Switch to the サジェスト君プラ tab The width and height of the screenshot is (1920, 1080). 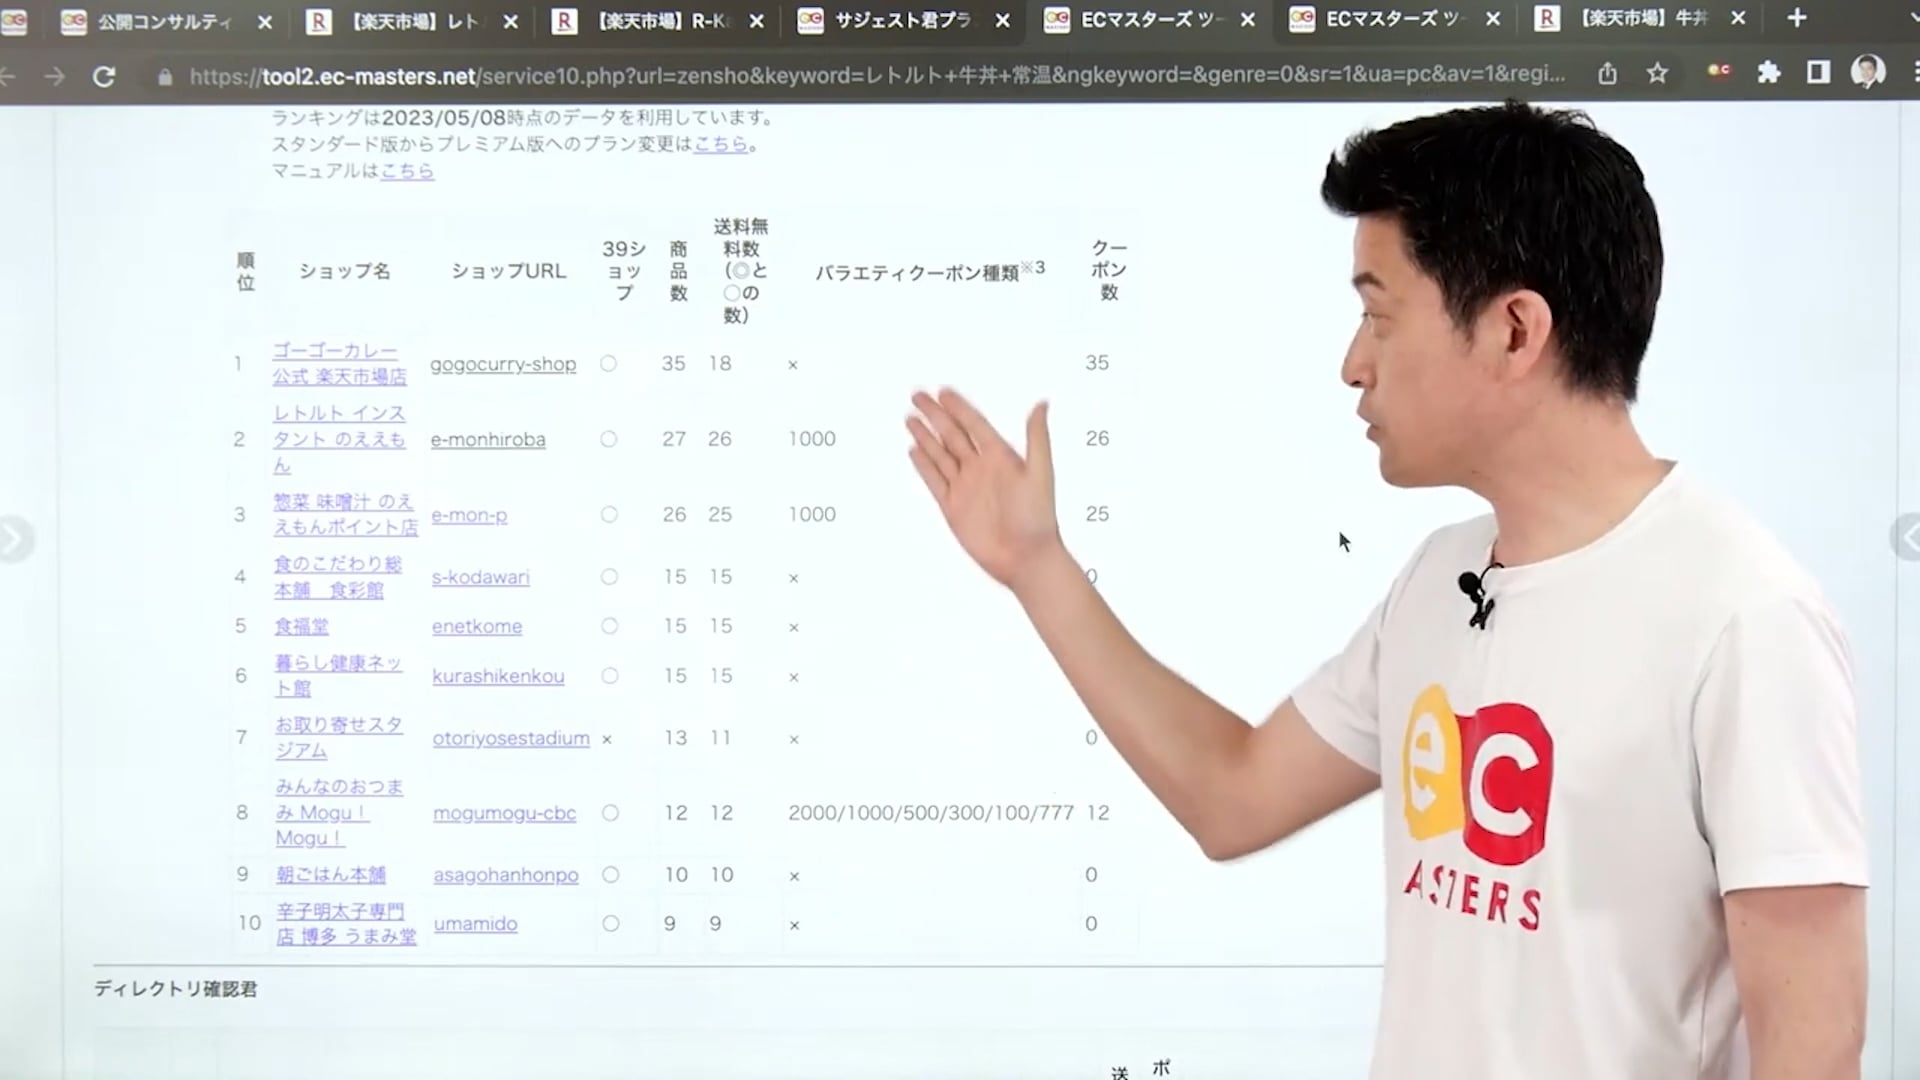904,21
